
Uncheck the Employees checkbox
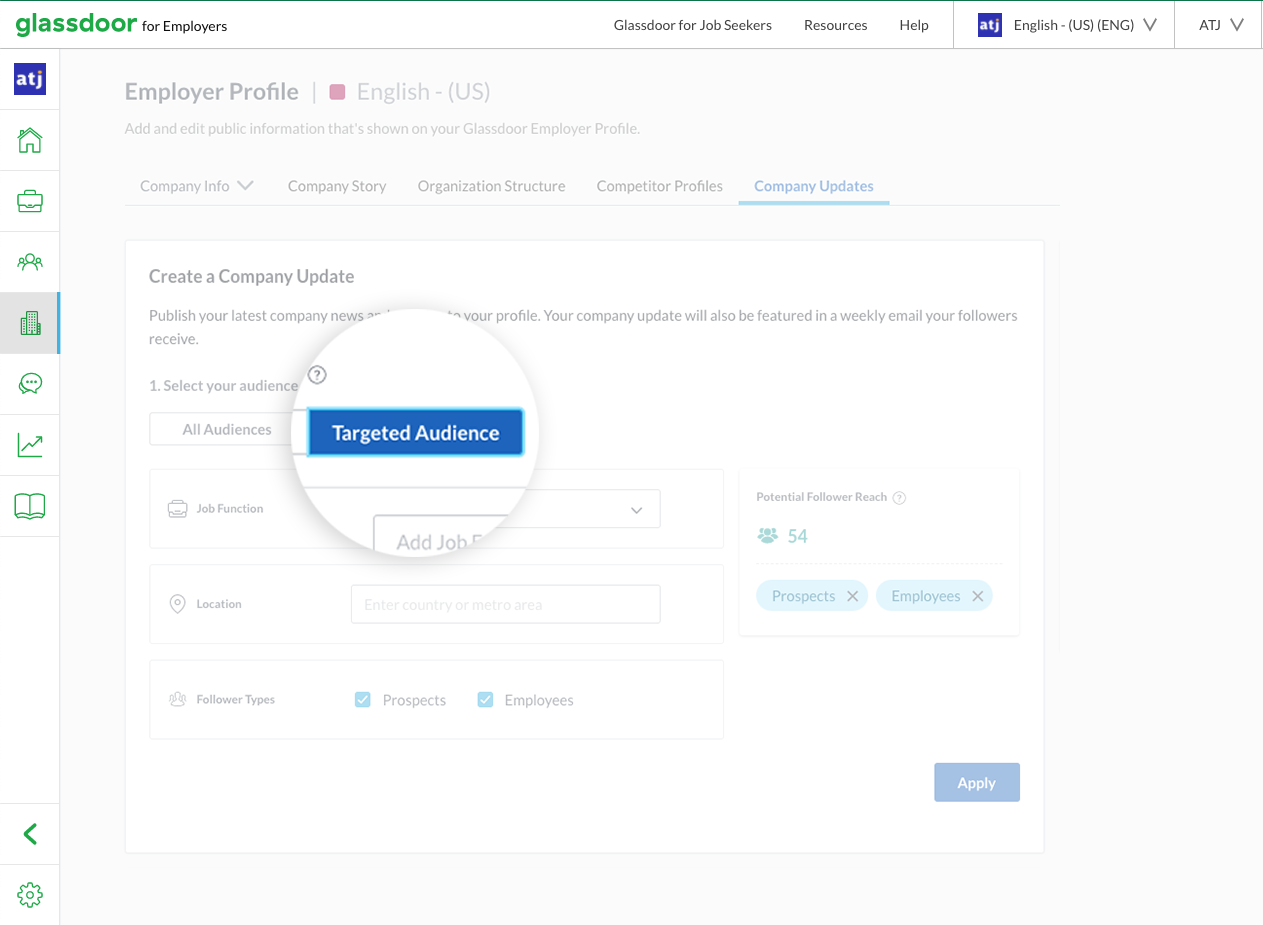click(x=485, y=700)
